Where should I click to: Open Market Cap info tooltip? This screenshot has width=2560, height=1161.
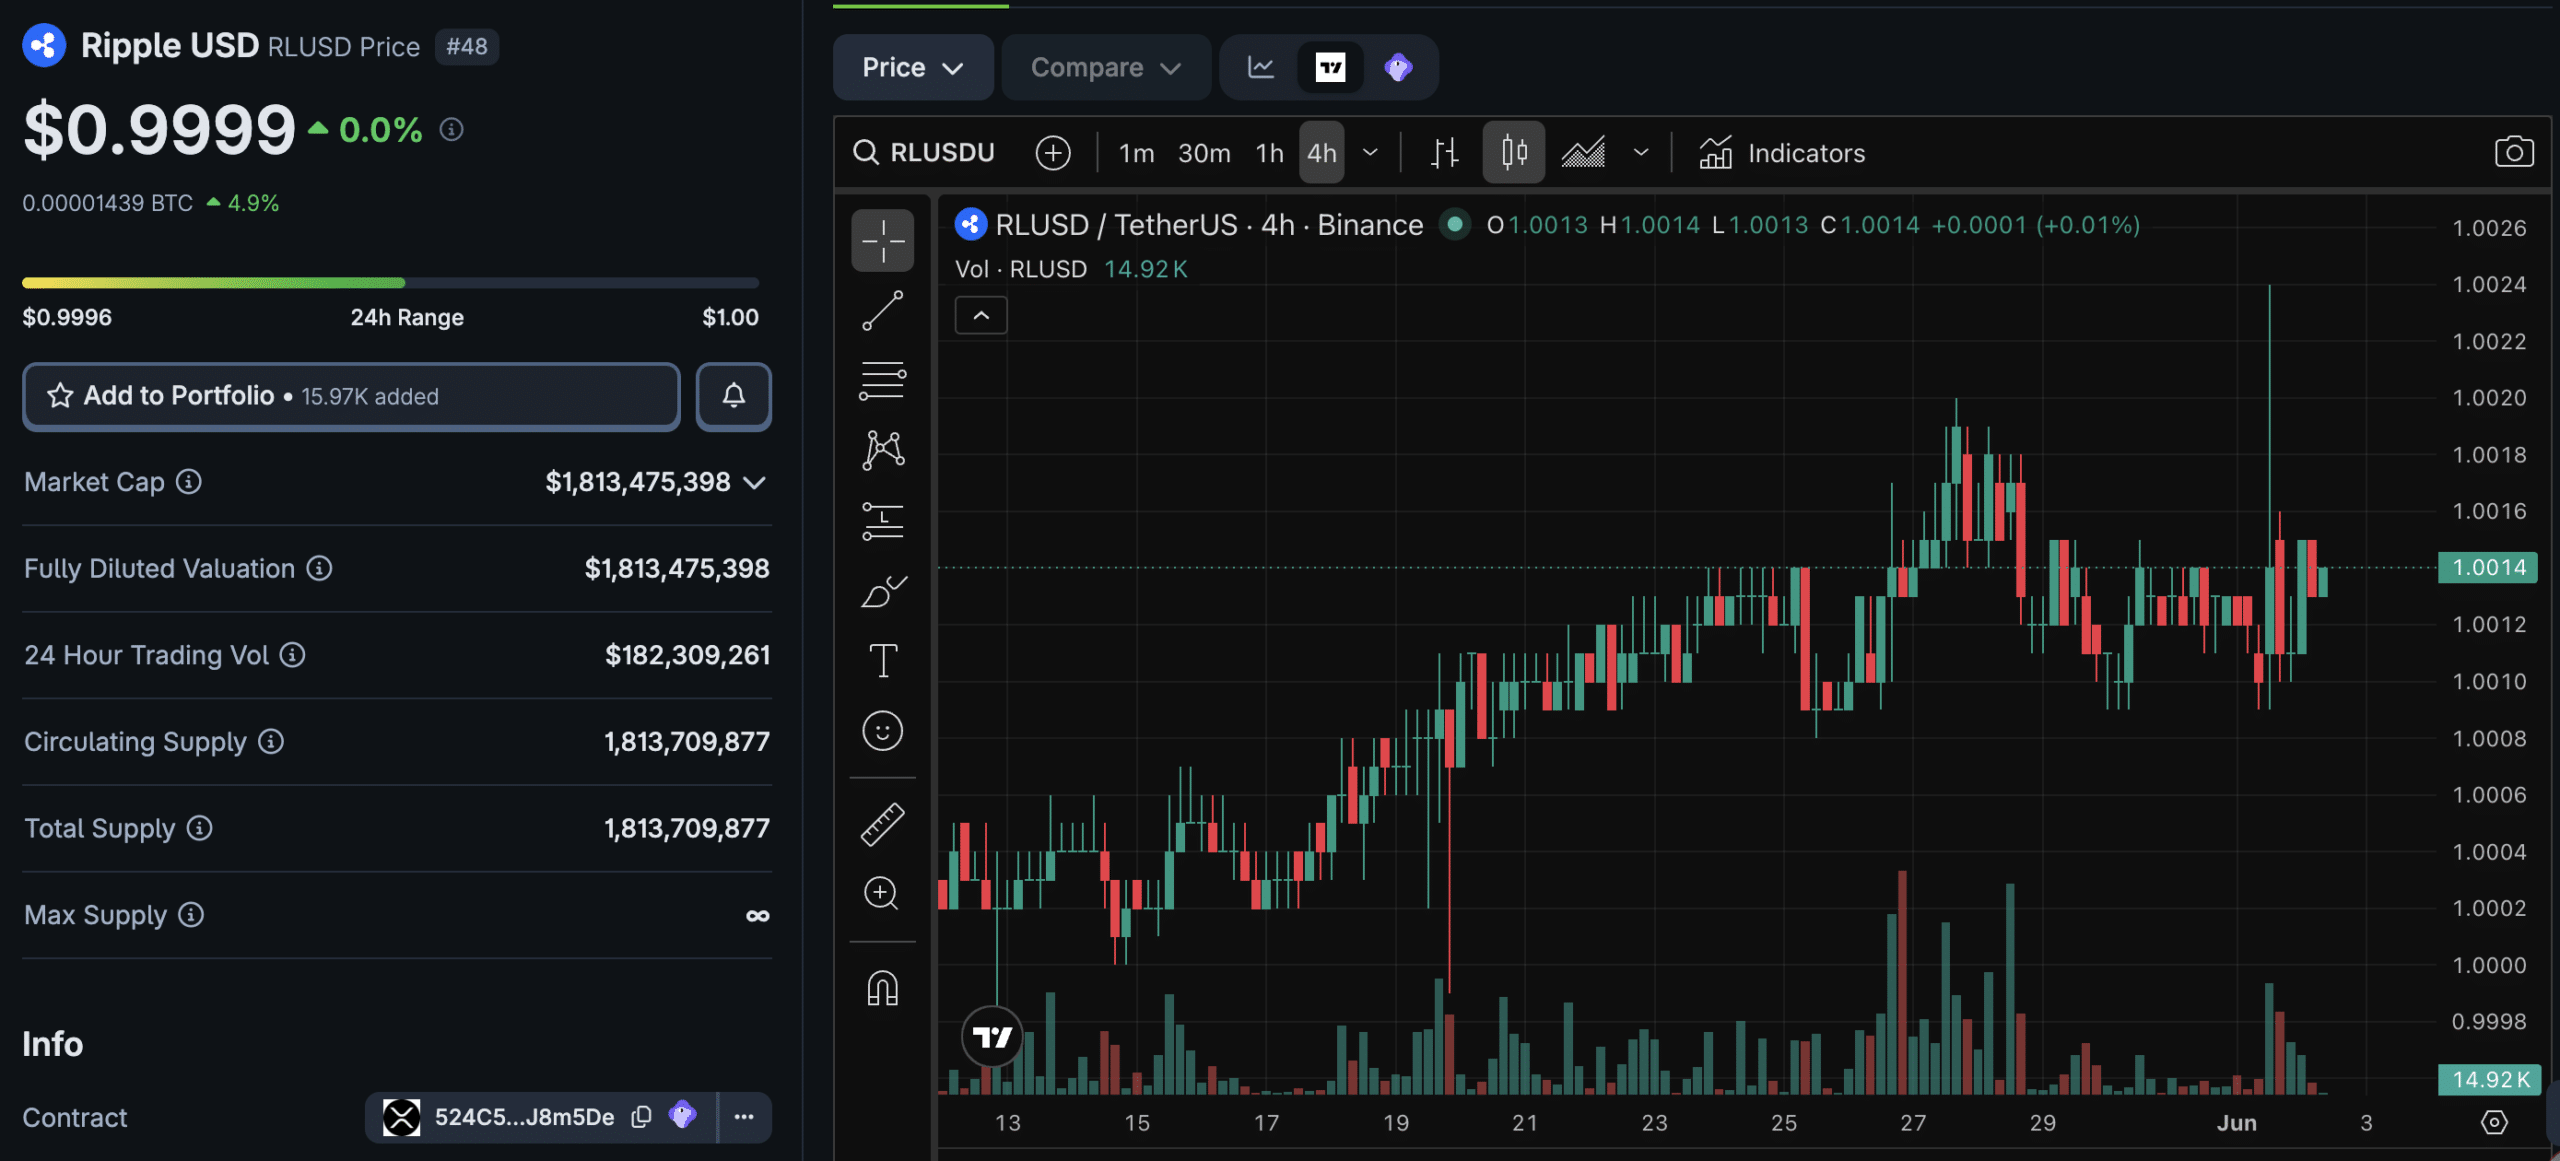189,482
